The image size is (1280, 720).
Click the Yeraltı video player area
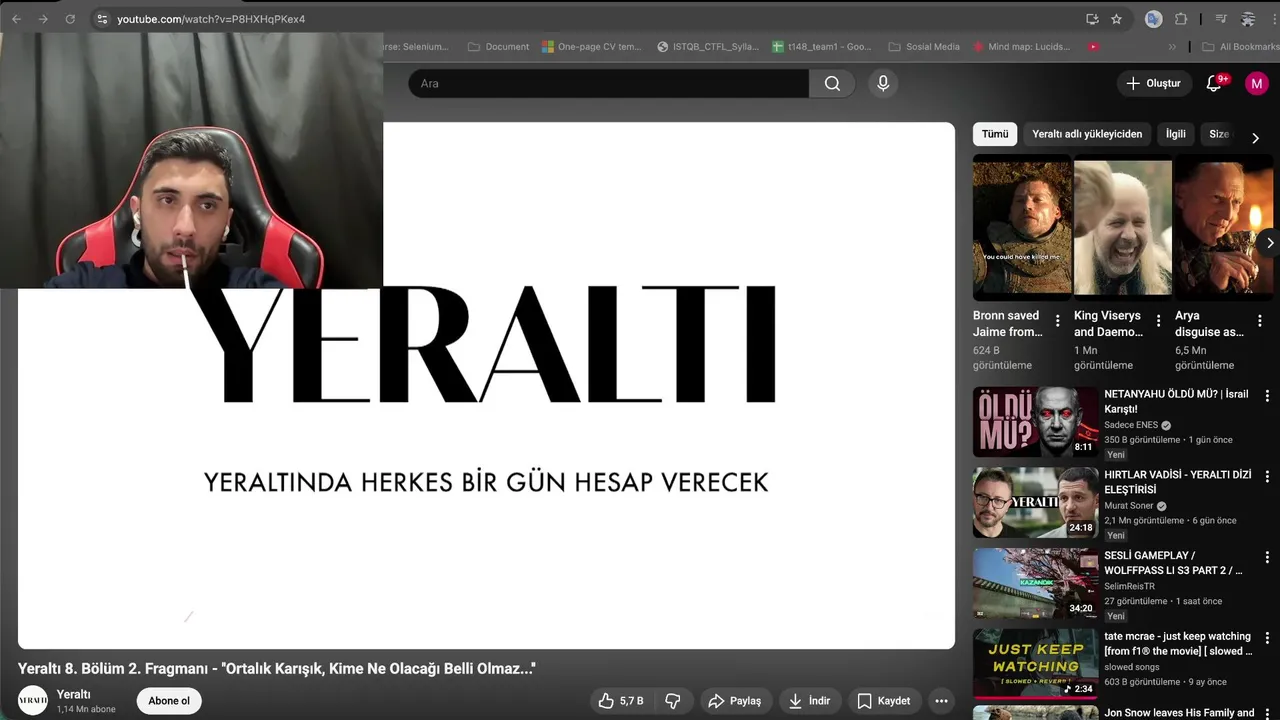pyautogui.click(x=486, y=385)
